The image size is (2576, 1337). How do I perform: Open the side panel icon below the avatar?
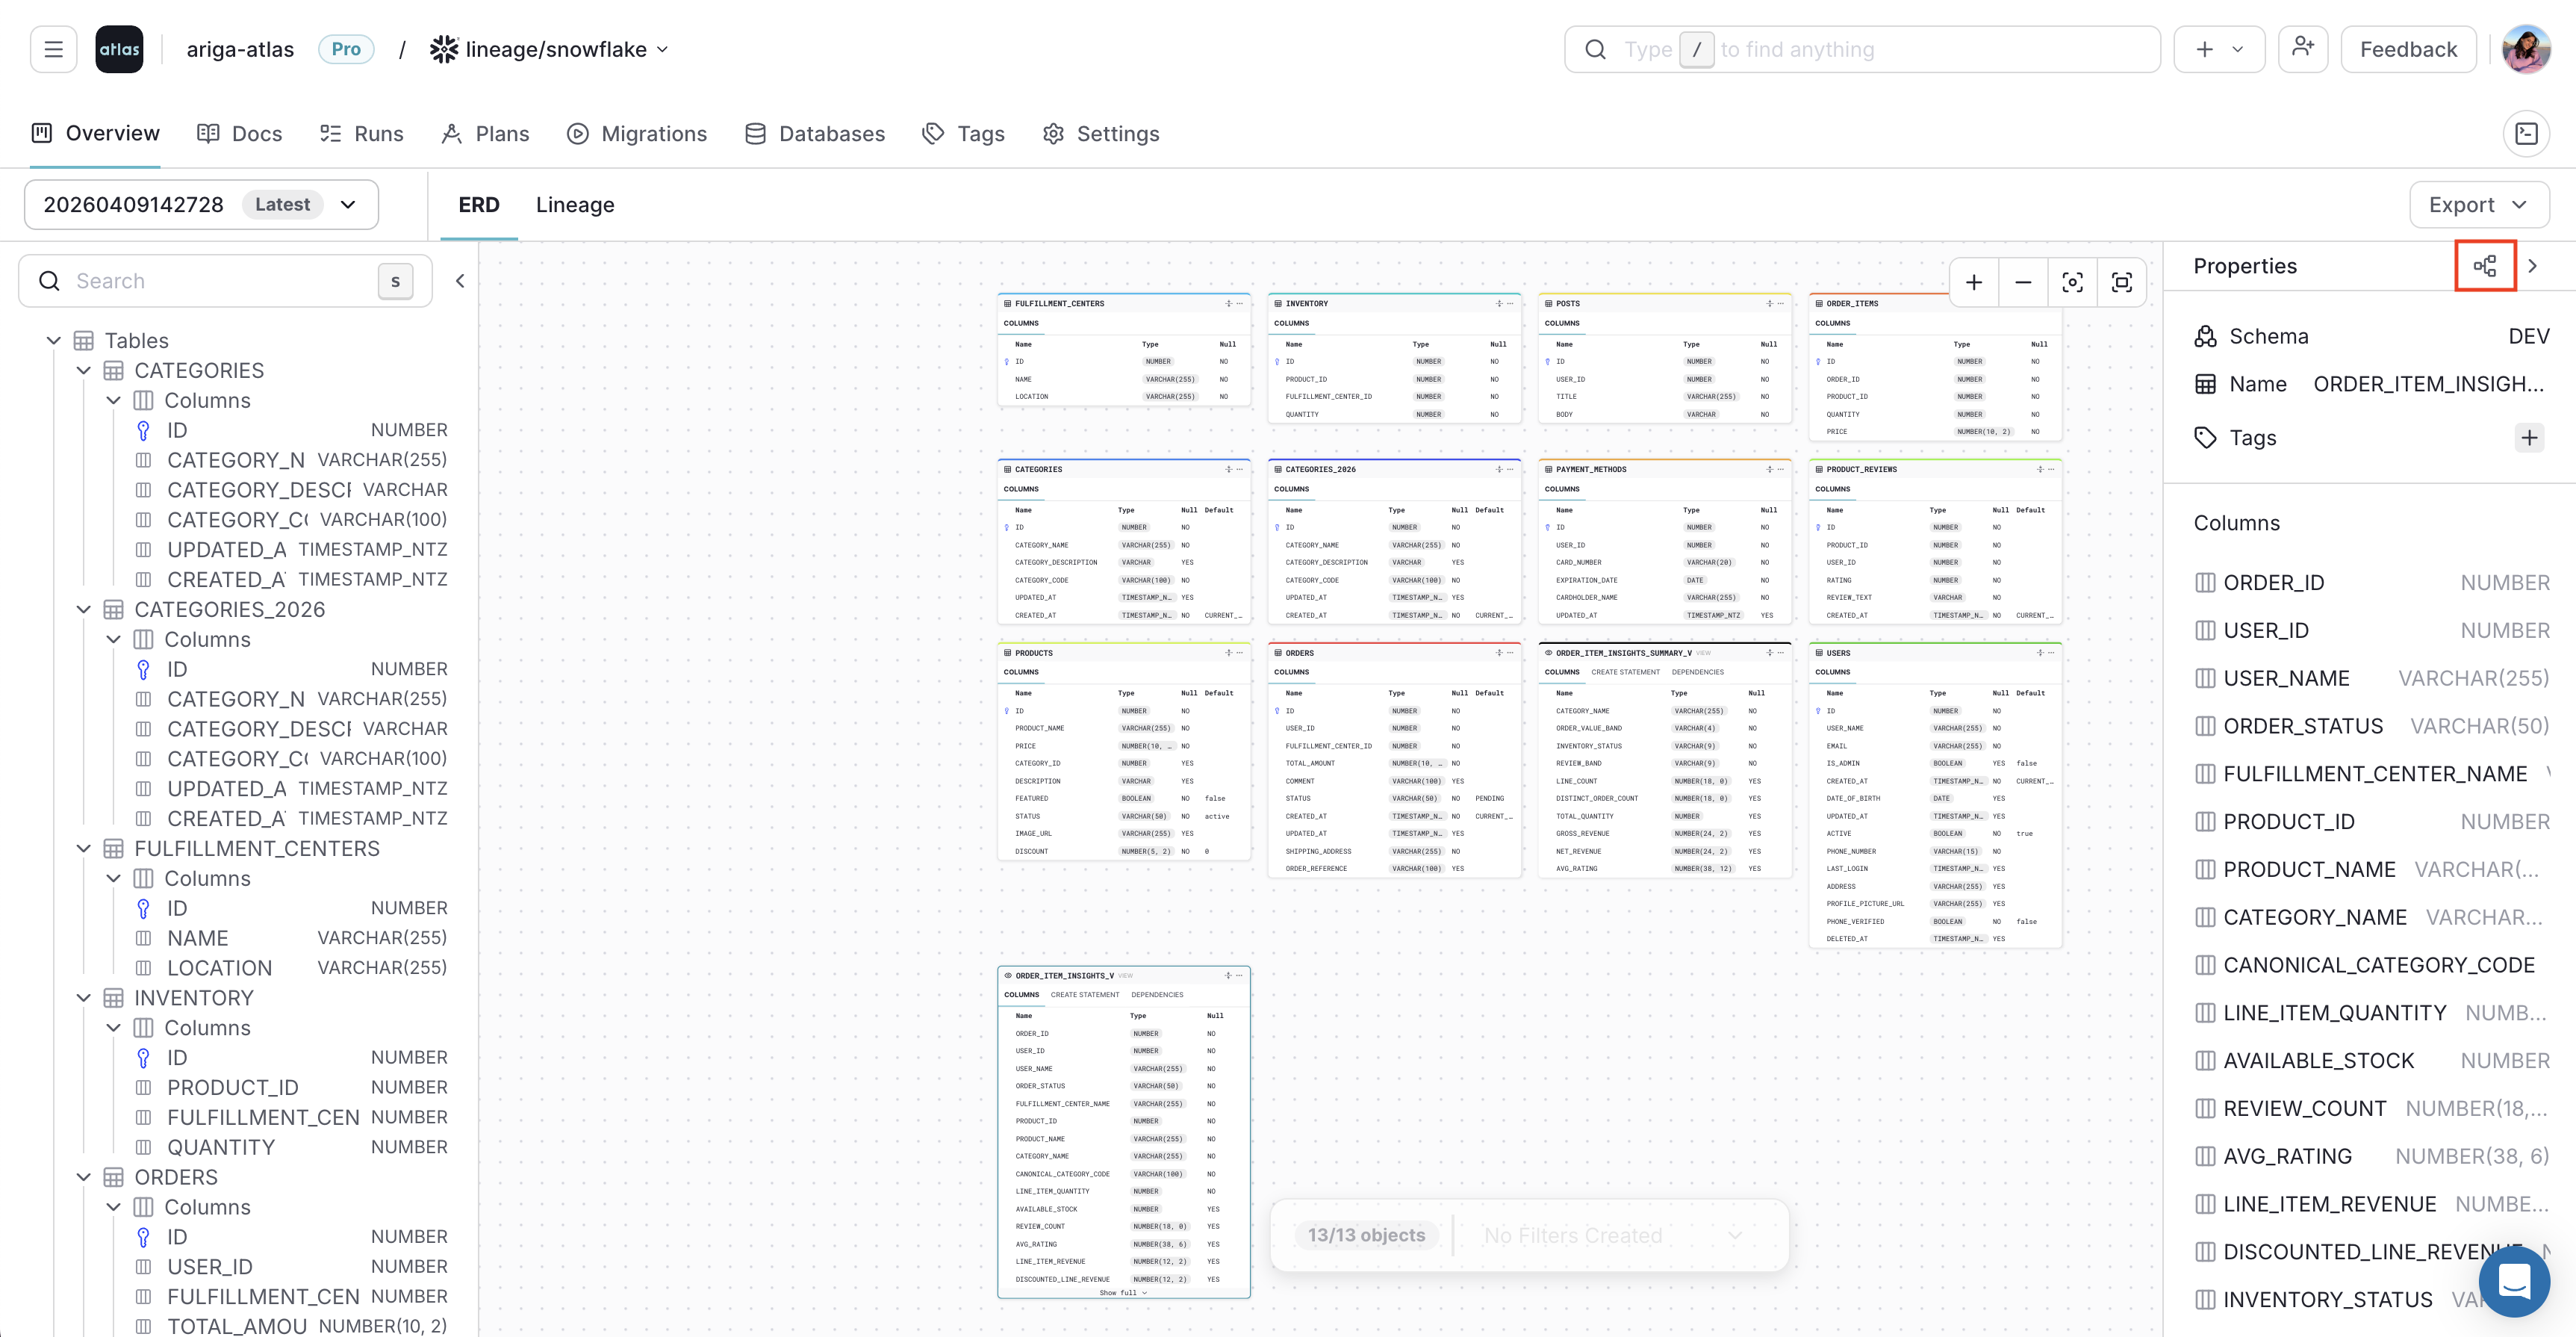(2527, 133)
